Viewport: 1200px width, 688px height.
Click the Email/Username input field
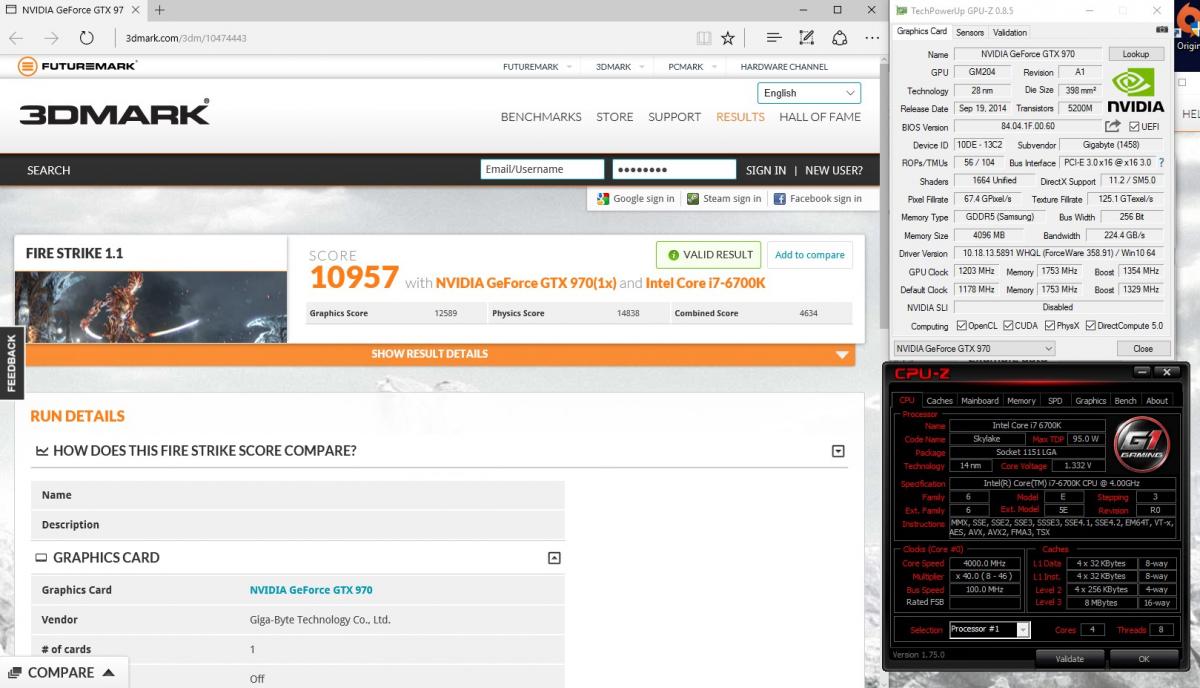(x=542, y=169)
